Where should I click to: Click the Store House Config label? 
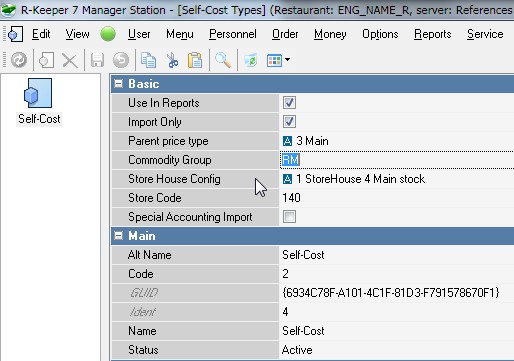tap(174, 179)
